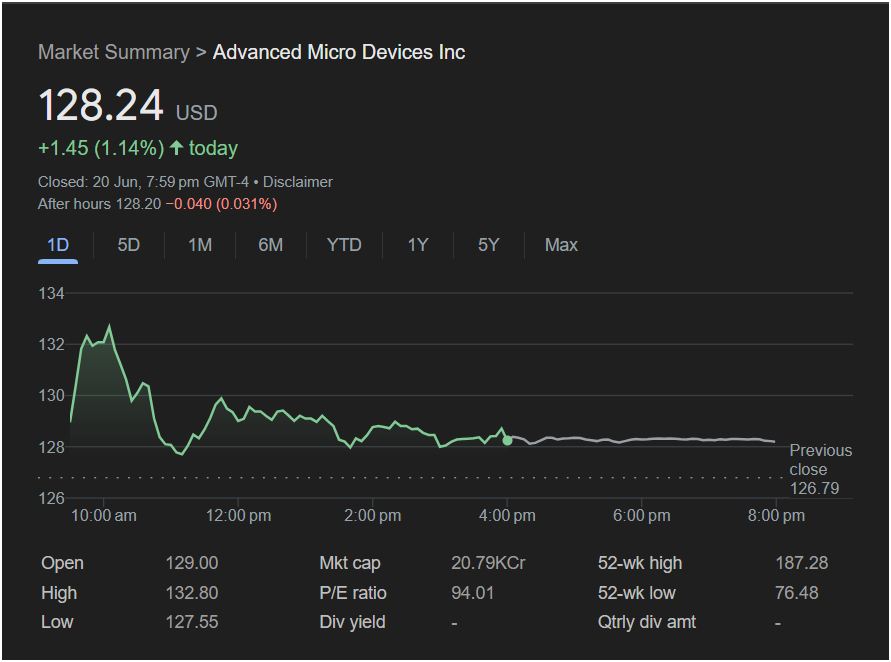
Task: Click the 130 y-axis label
Action: [x=51, y=395]
